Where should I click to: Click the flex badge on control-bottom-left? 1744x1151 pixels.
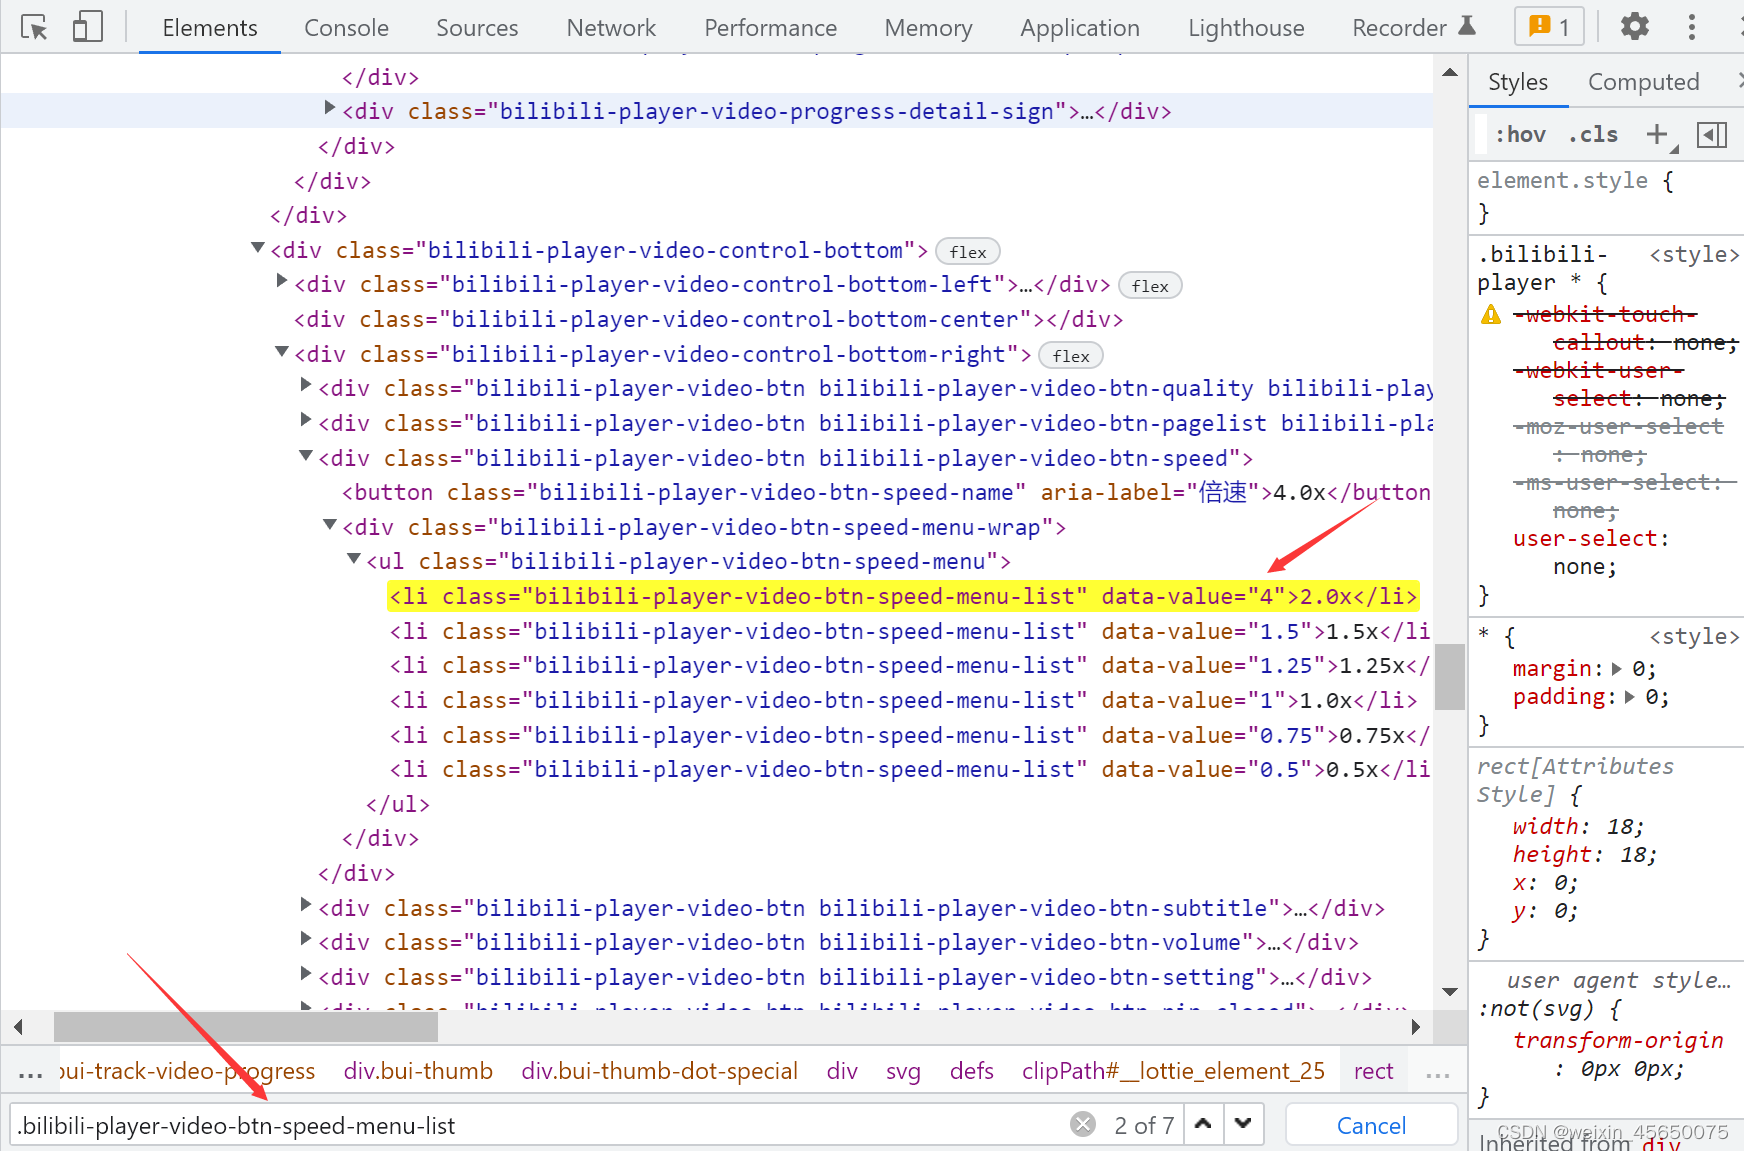pos(1150,286)
